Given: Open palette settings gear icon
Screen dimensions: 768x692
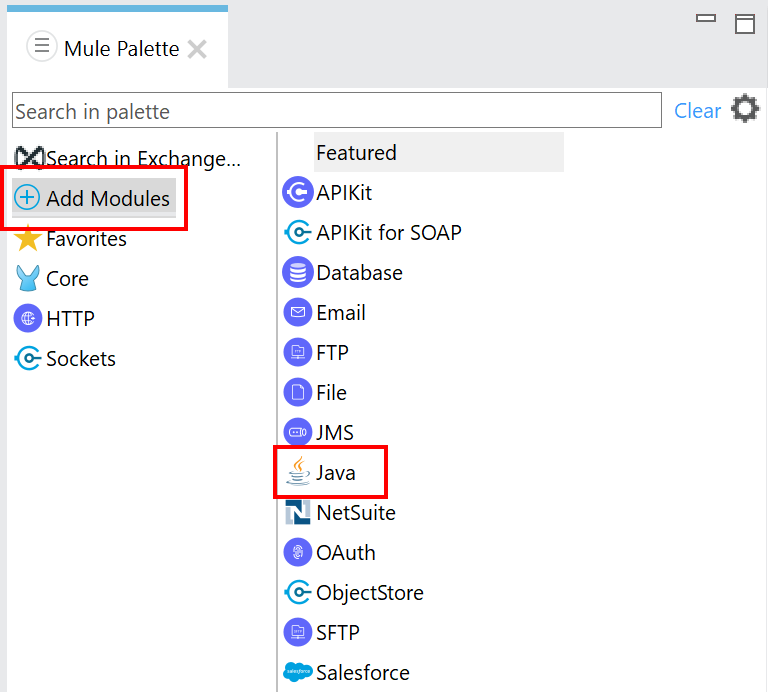Looking at the screenshot, I should pos(745,109).
